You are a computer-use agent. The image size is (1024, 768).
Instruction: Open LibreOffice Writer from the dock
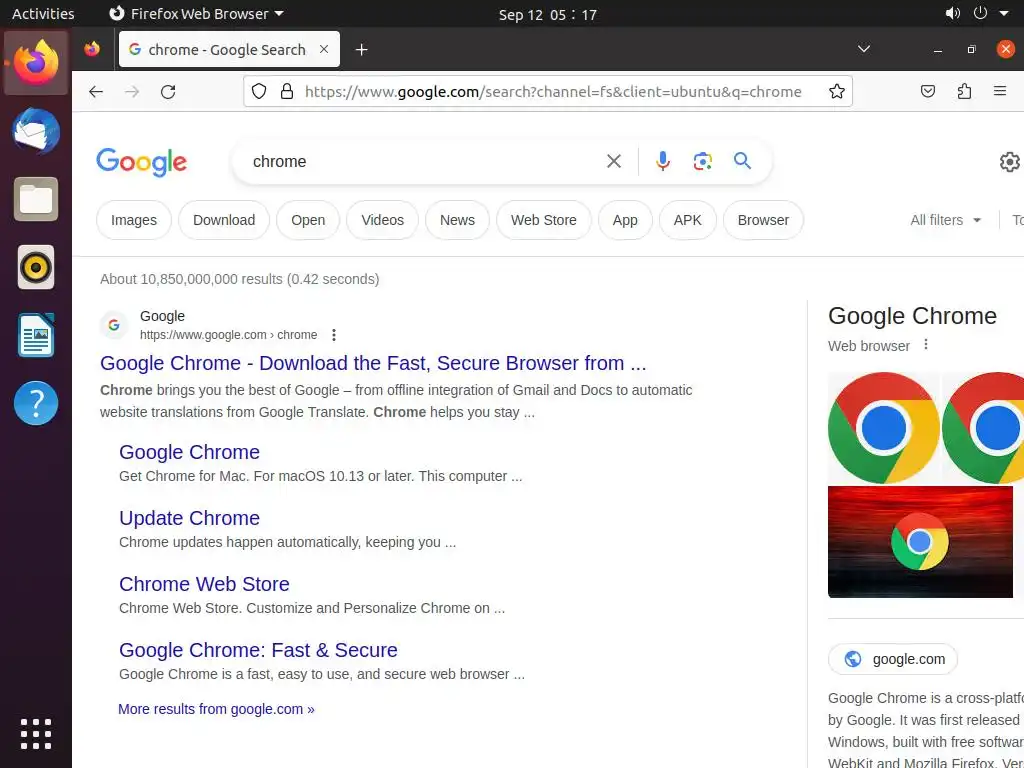point(36,335)
